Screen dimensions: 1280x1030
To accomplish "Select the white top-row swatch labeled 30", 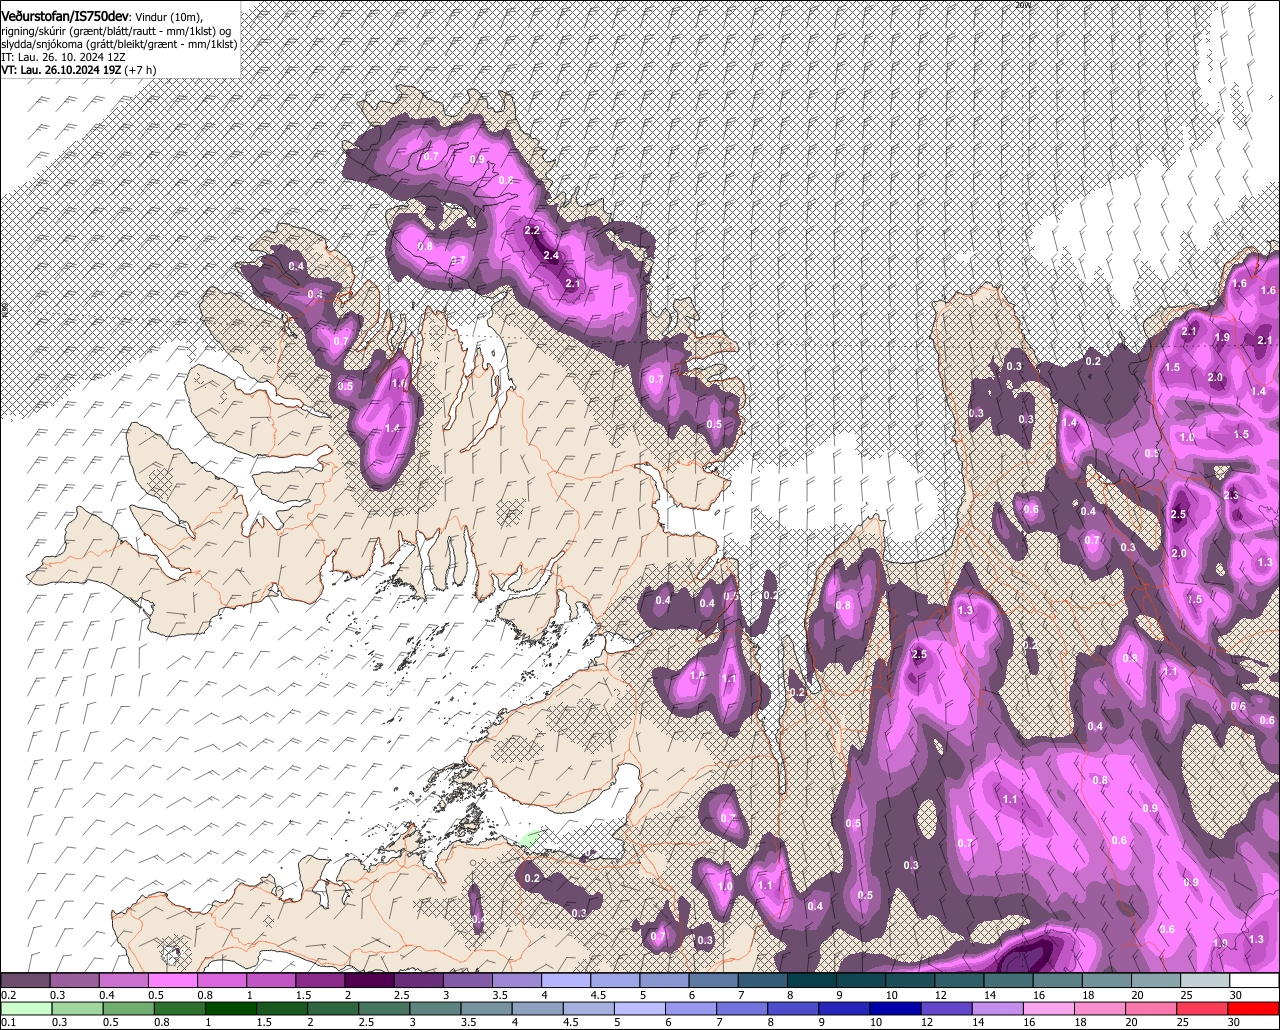I will pos(1255,980).
